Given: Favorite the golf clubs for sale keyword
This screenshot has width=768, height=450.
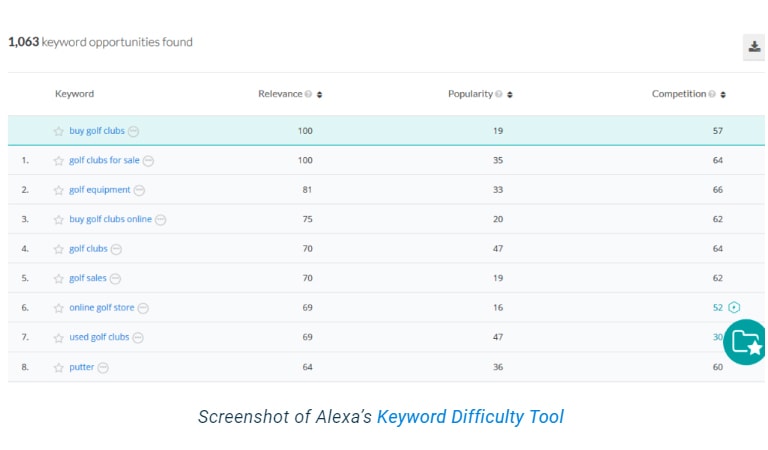Looking at the screenshot, I should [59, 161].
